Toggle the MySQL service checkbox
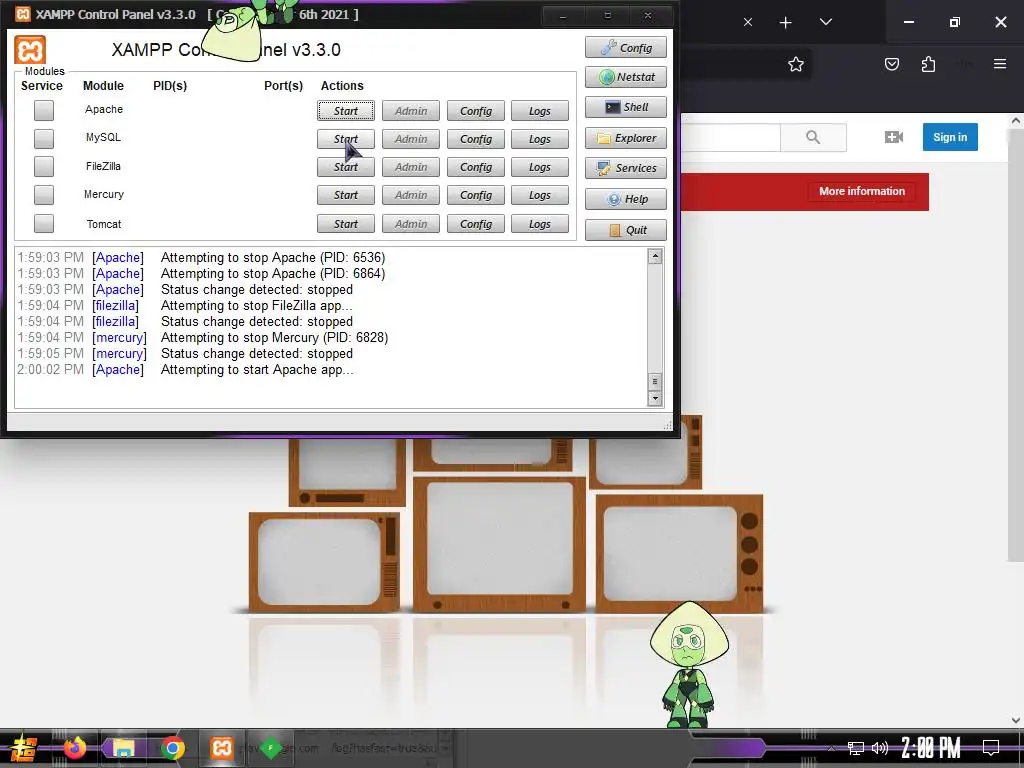 point(44,138)
